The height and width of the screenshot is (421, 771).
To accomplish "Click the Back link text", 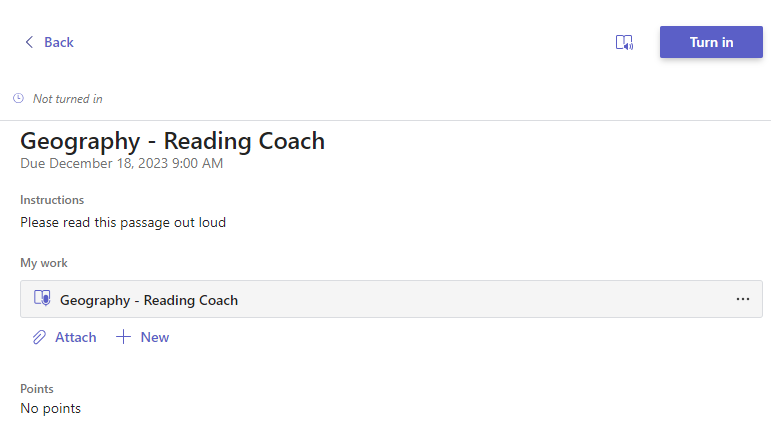I will pos(59,42).
